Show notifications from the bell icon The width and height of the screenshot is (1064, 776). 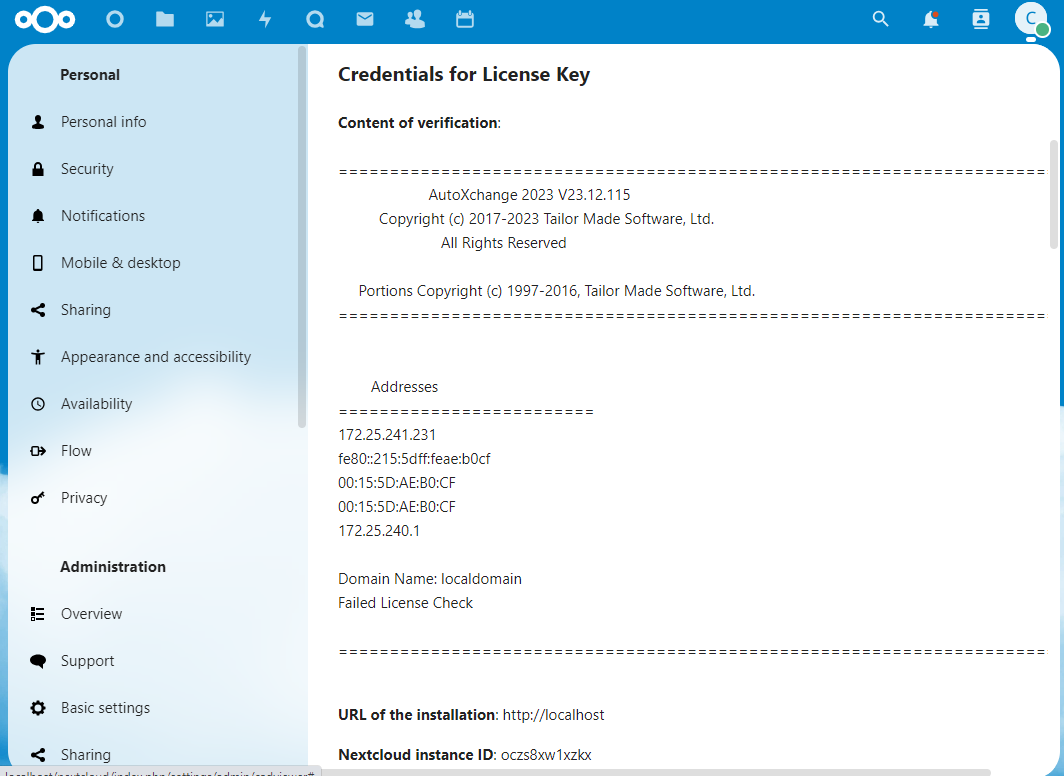point(931,20)
